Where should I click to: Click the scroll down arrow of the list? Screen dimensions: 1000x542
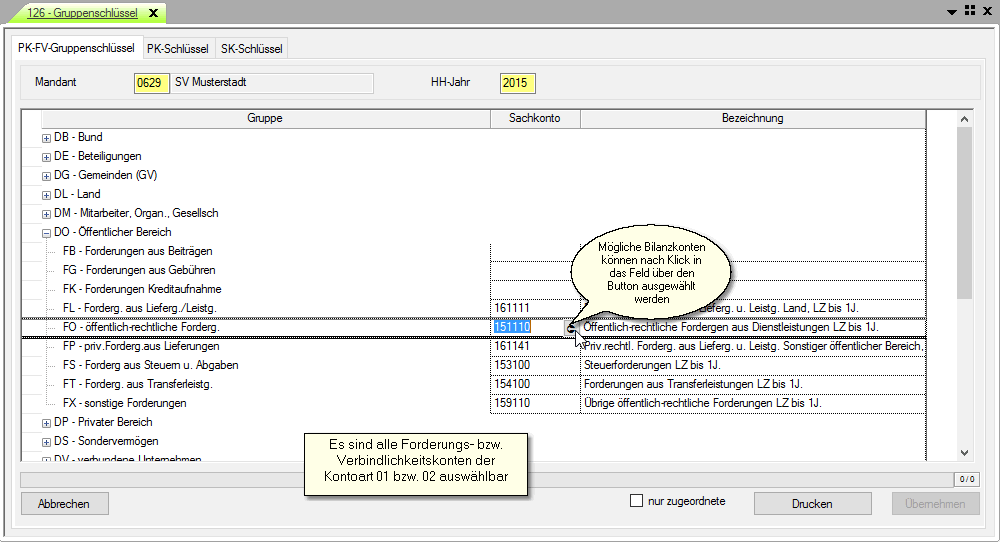coord(964,453)
